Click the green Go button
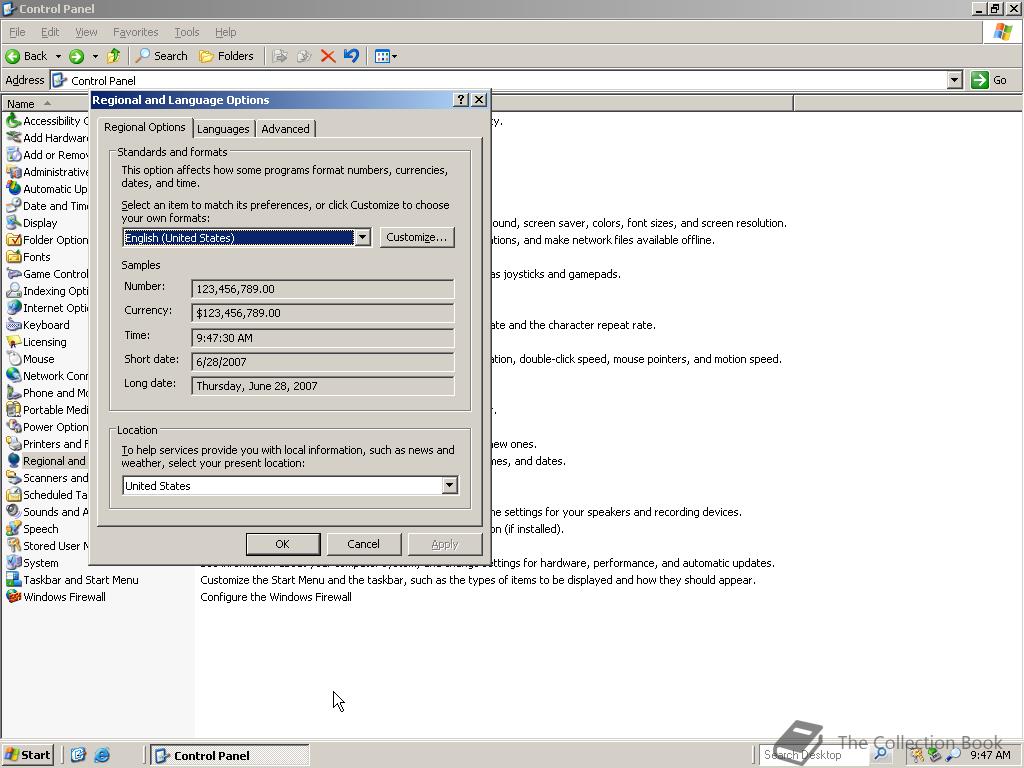 (989, 80)
